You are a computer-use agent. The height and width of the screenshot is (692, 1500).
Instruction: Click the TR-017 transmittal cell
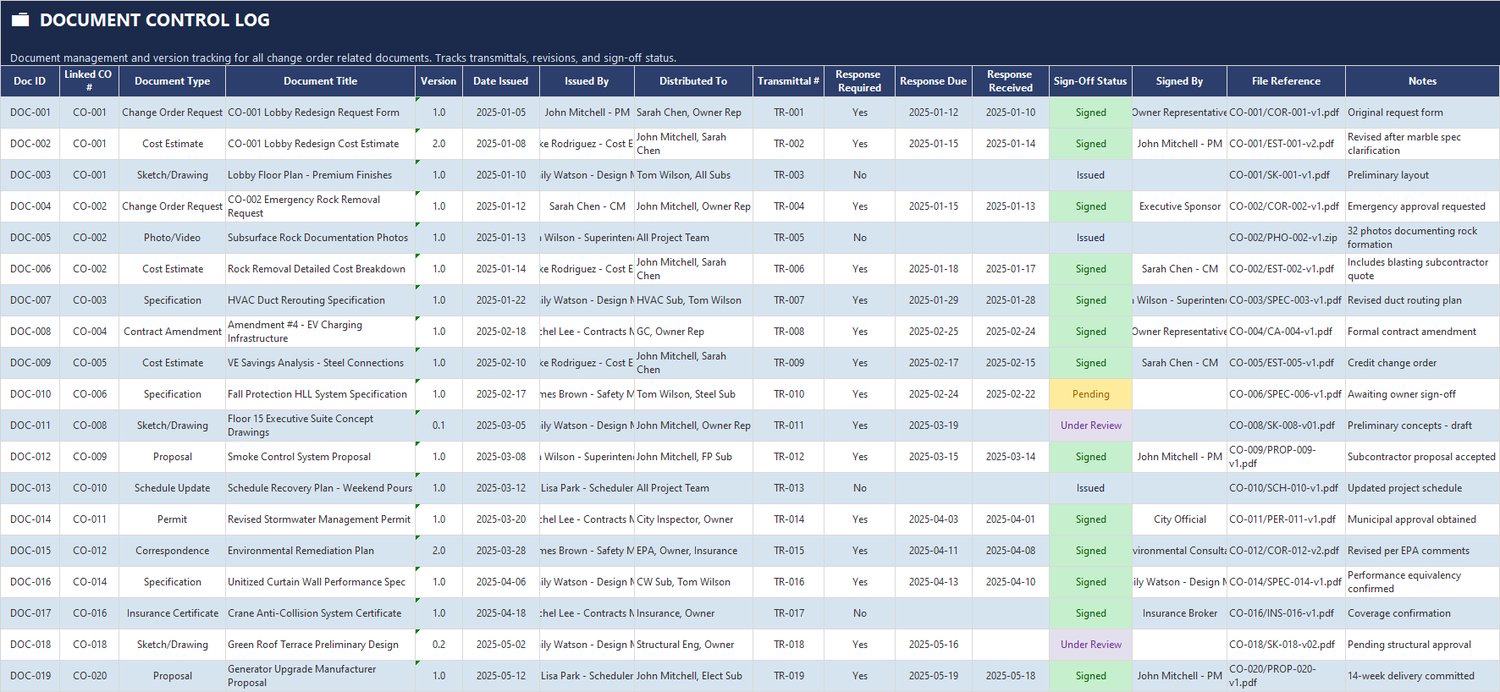click(x=789, y=613)
